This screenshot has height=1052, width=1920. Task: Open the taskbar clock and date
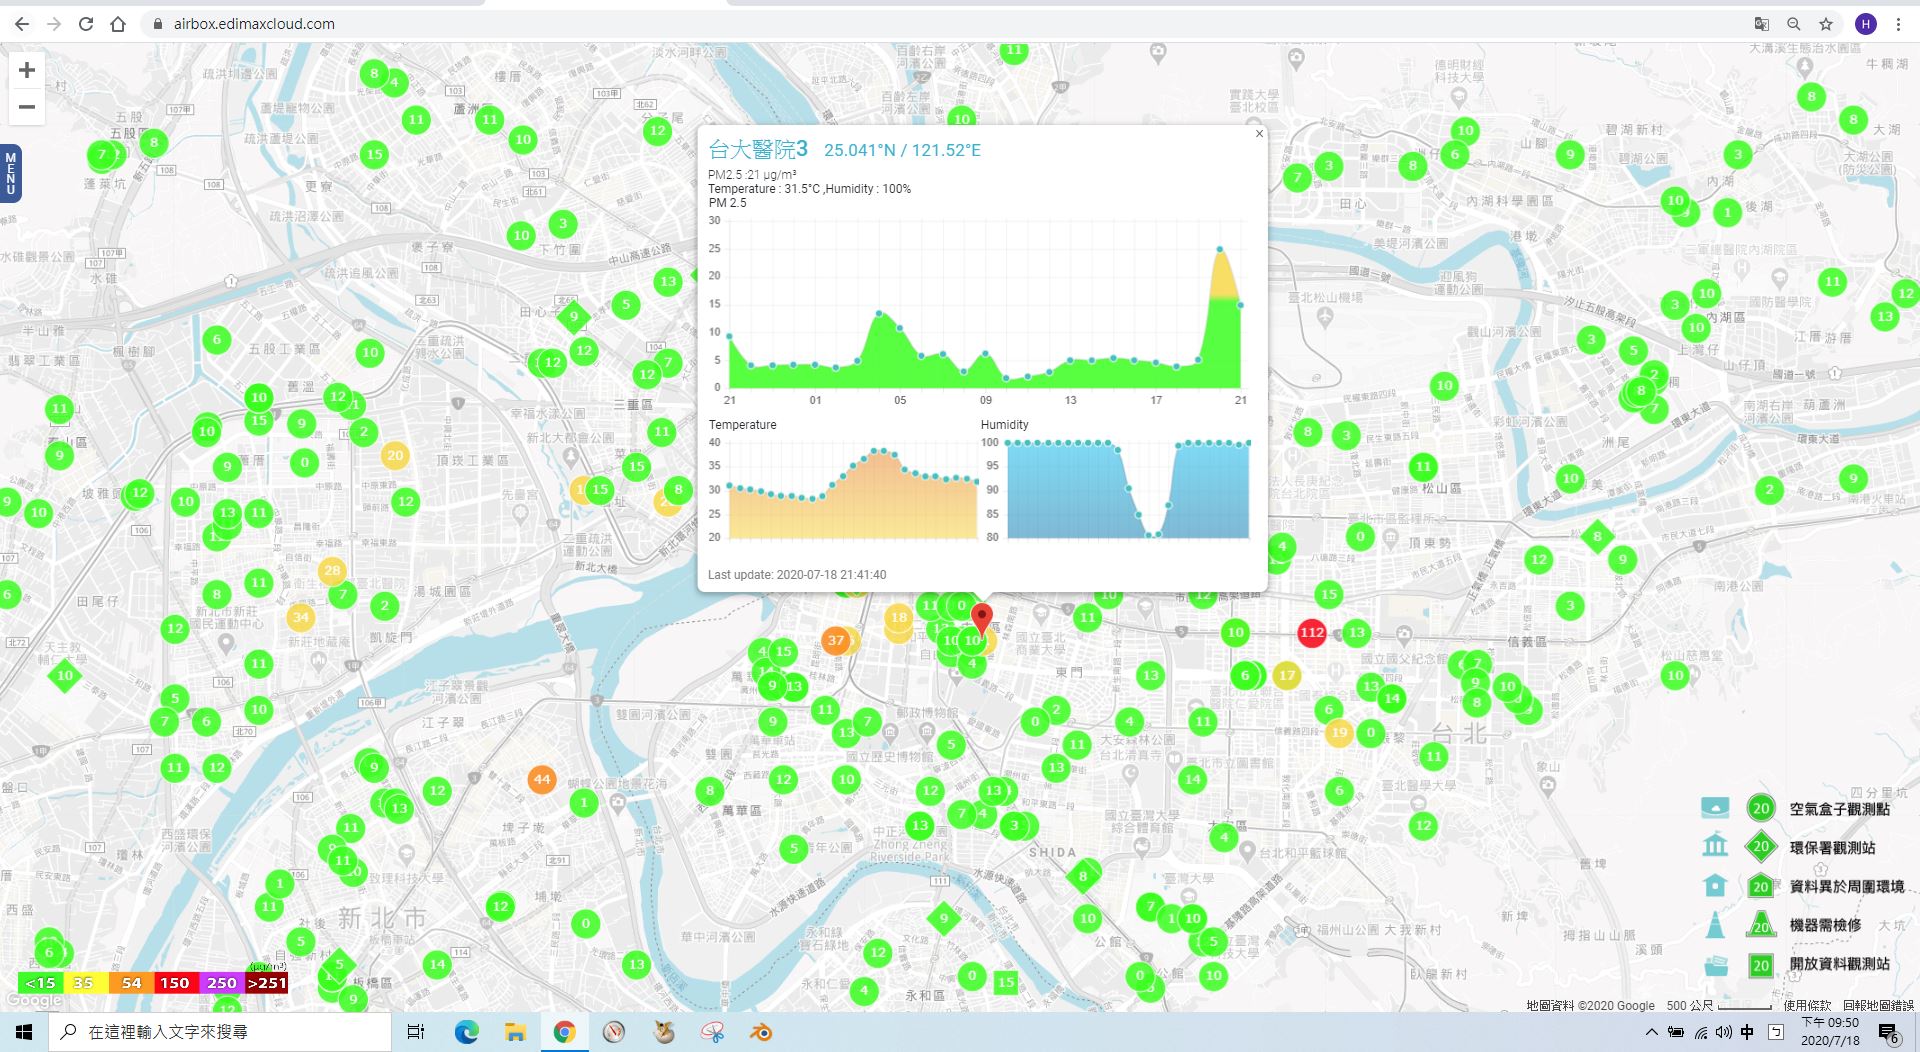click(1830, 1032)
